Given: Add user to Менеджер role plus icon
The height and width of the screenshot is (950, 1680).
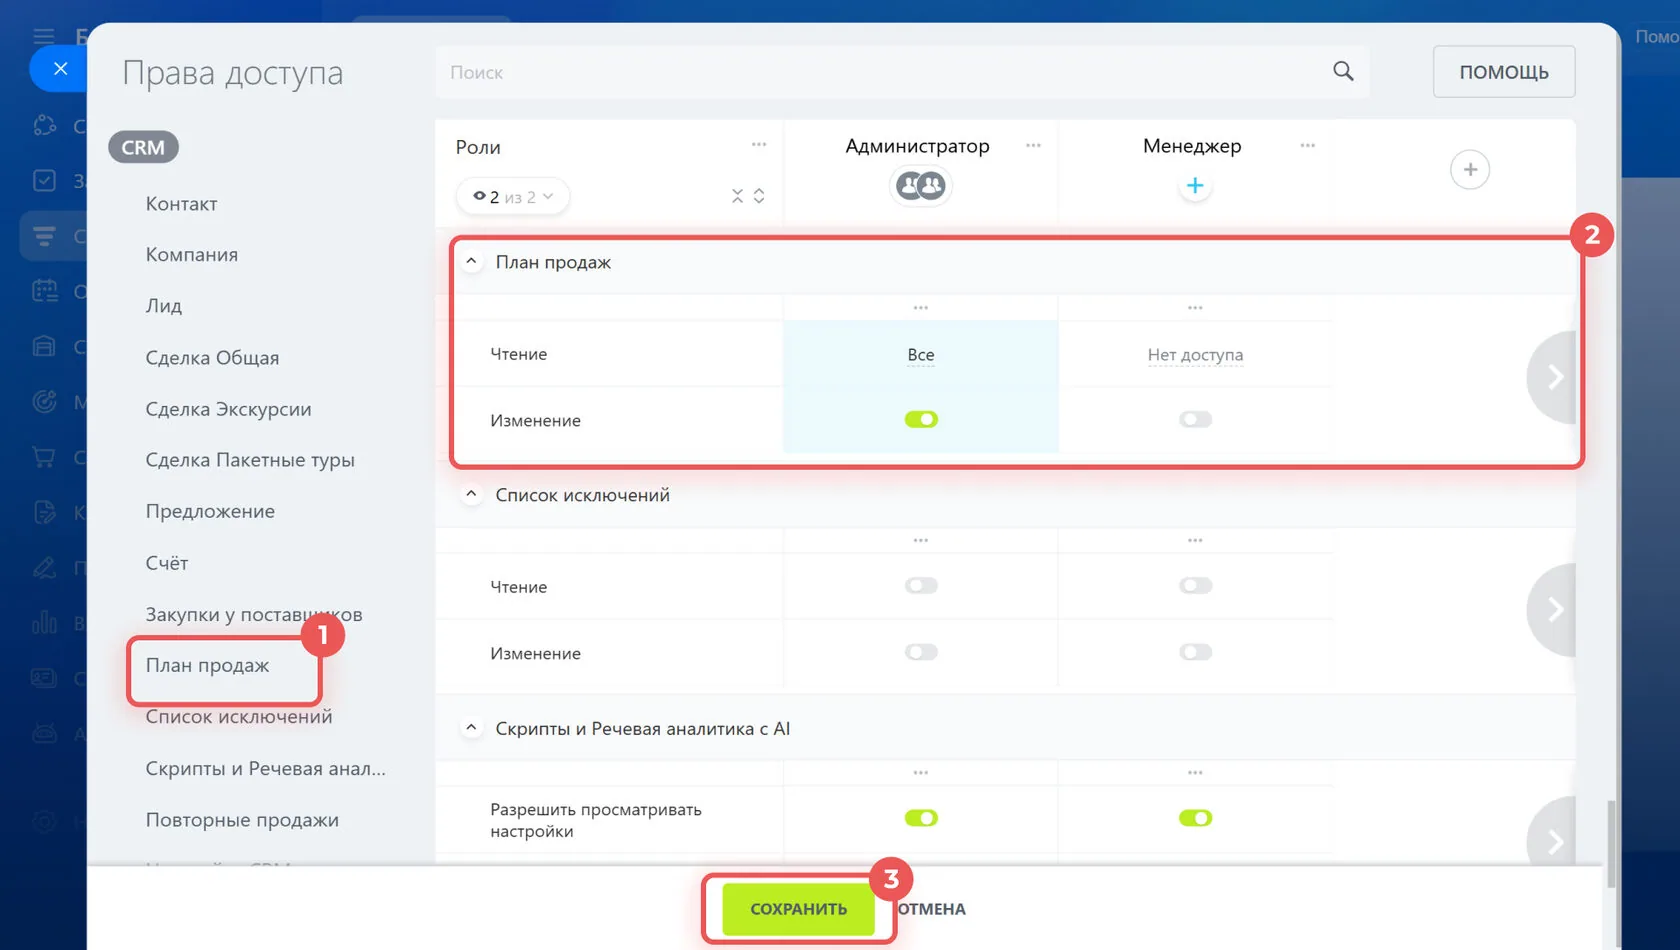Looking at the screenshot, I should [x=1194, y=186].
